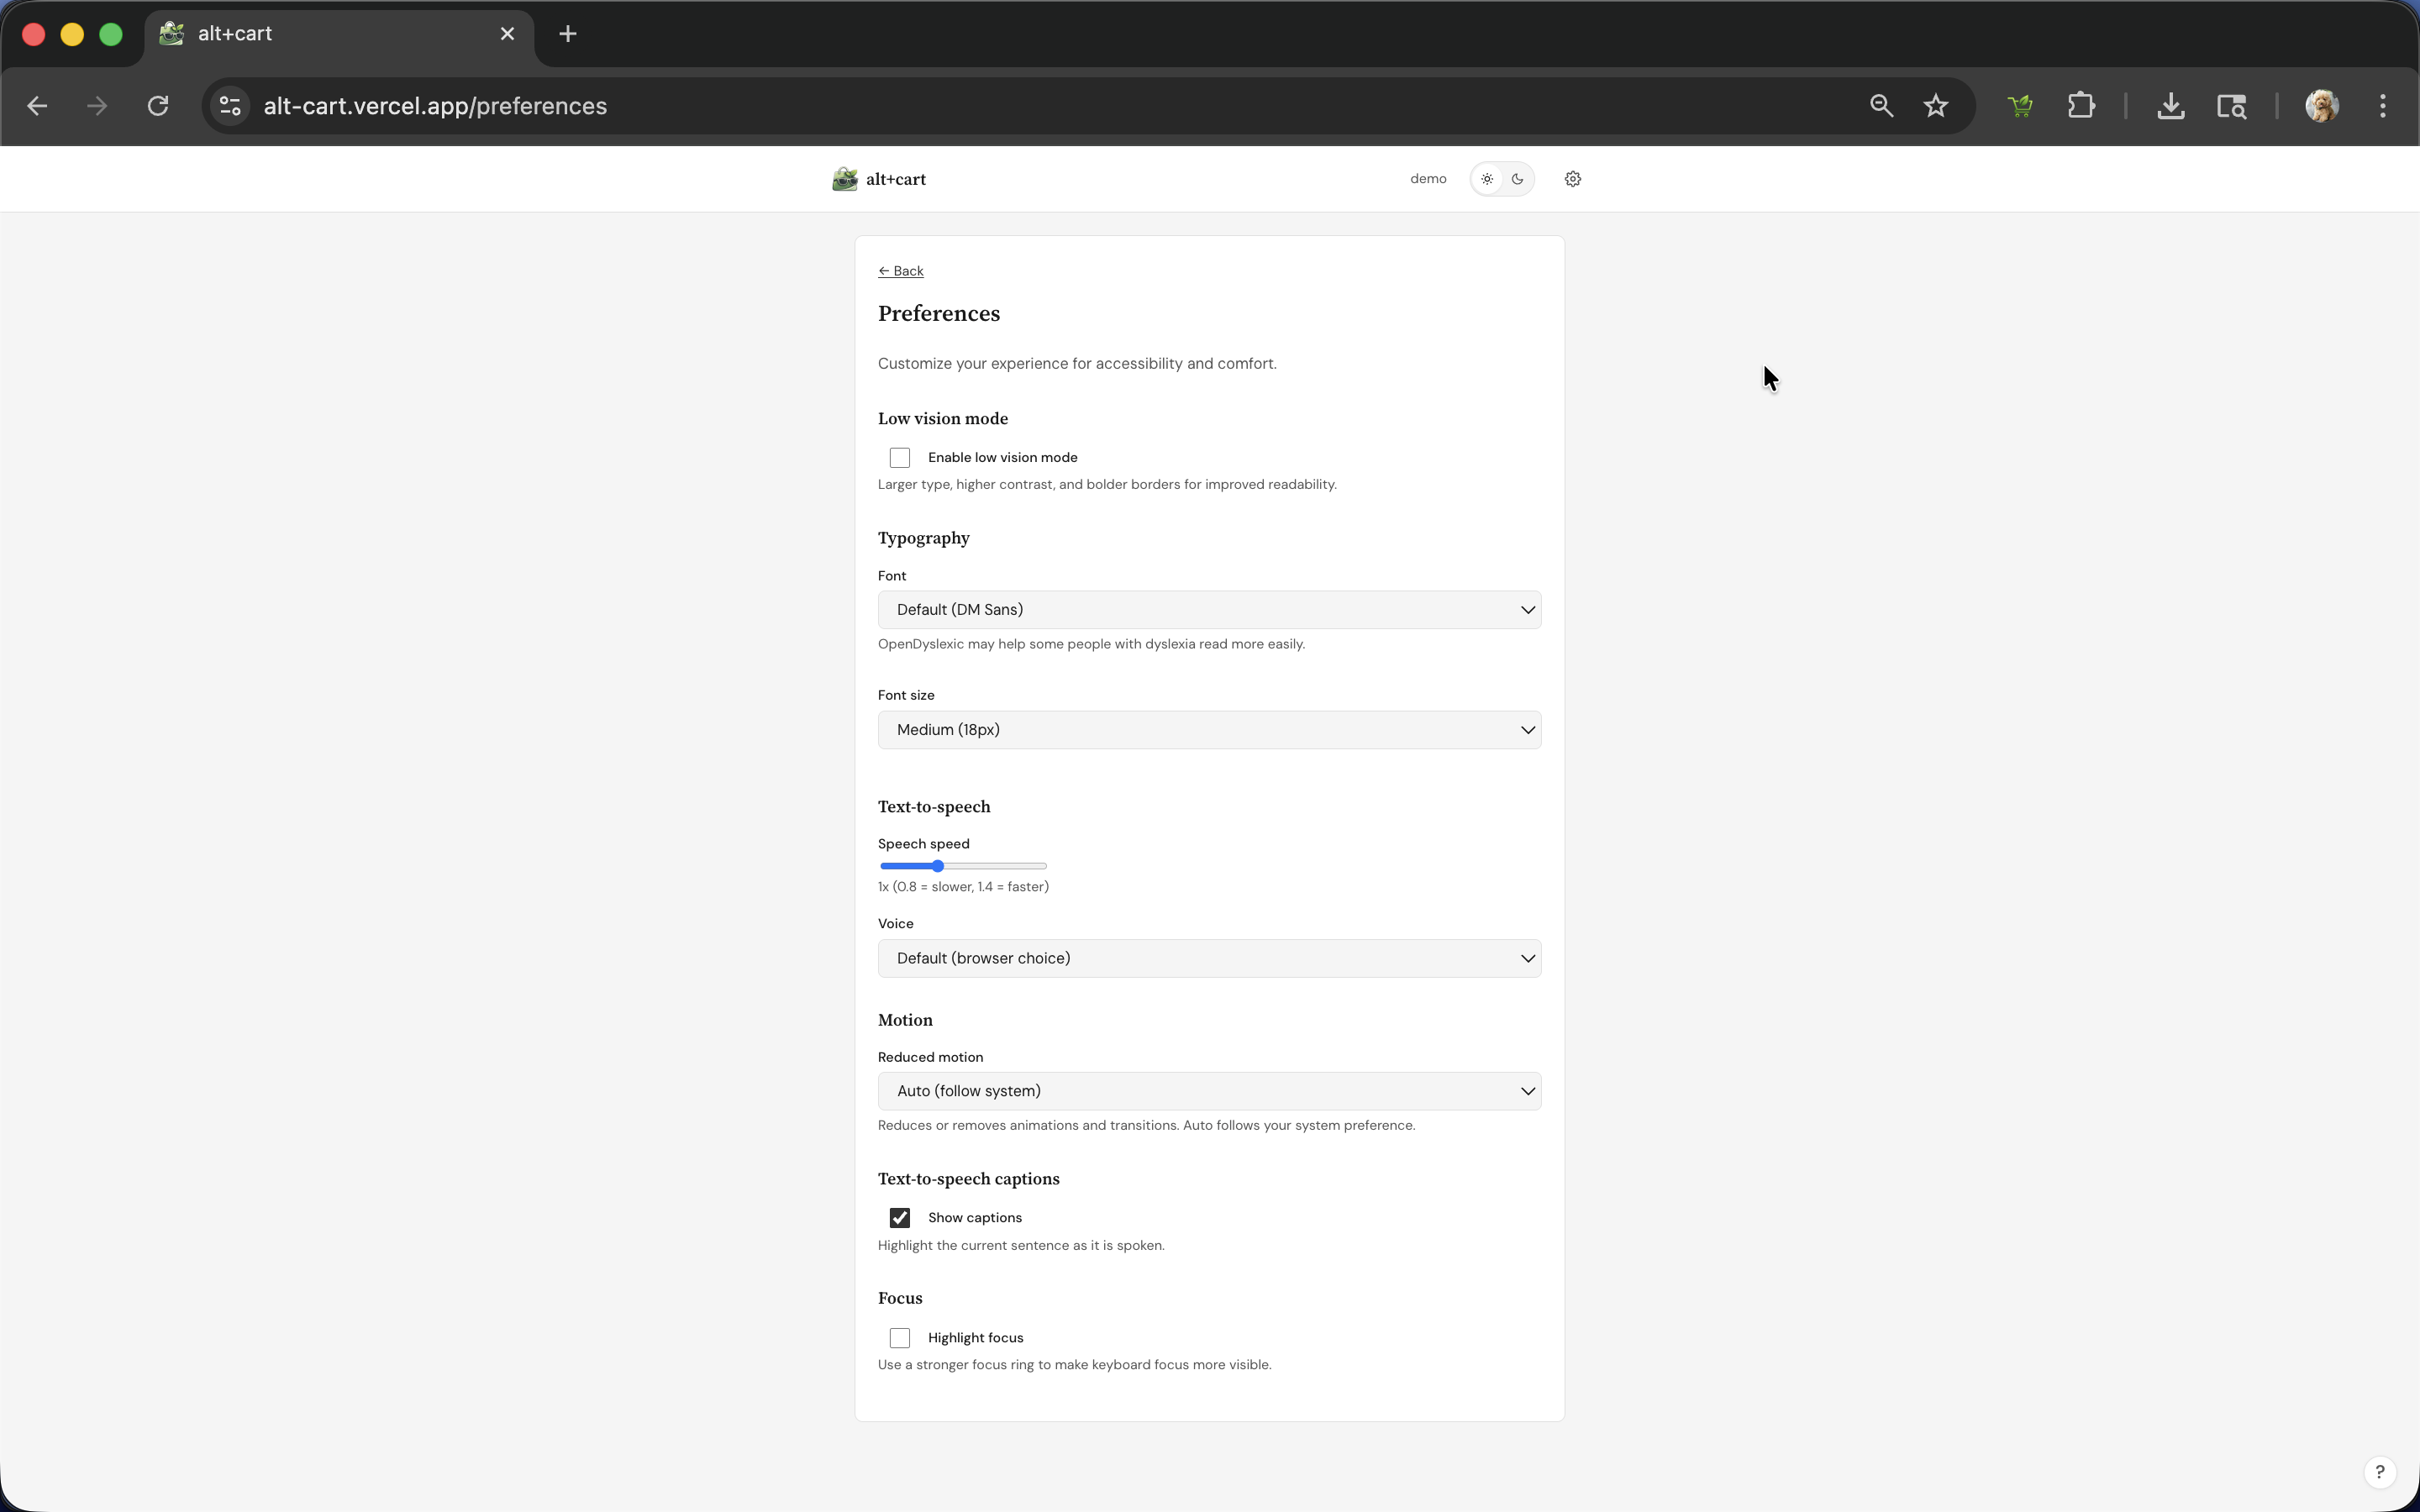
Task: Click the Speech speed slider
Action: (963, 866)
